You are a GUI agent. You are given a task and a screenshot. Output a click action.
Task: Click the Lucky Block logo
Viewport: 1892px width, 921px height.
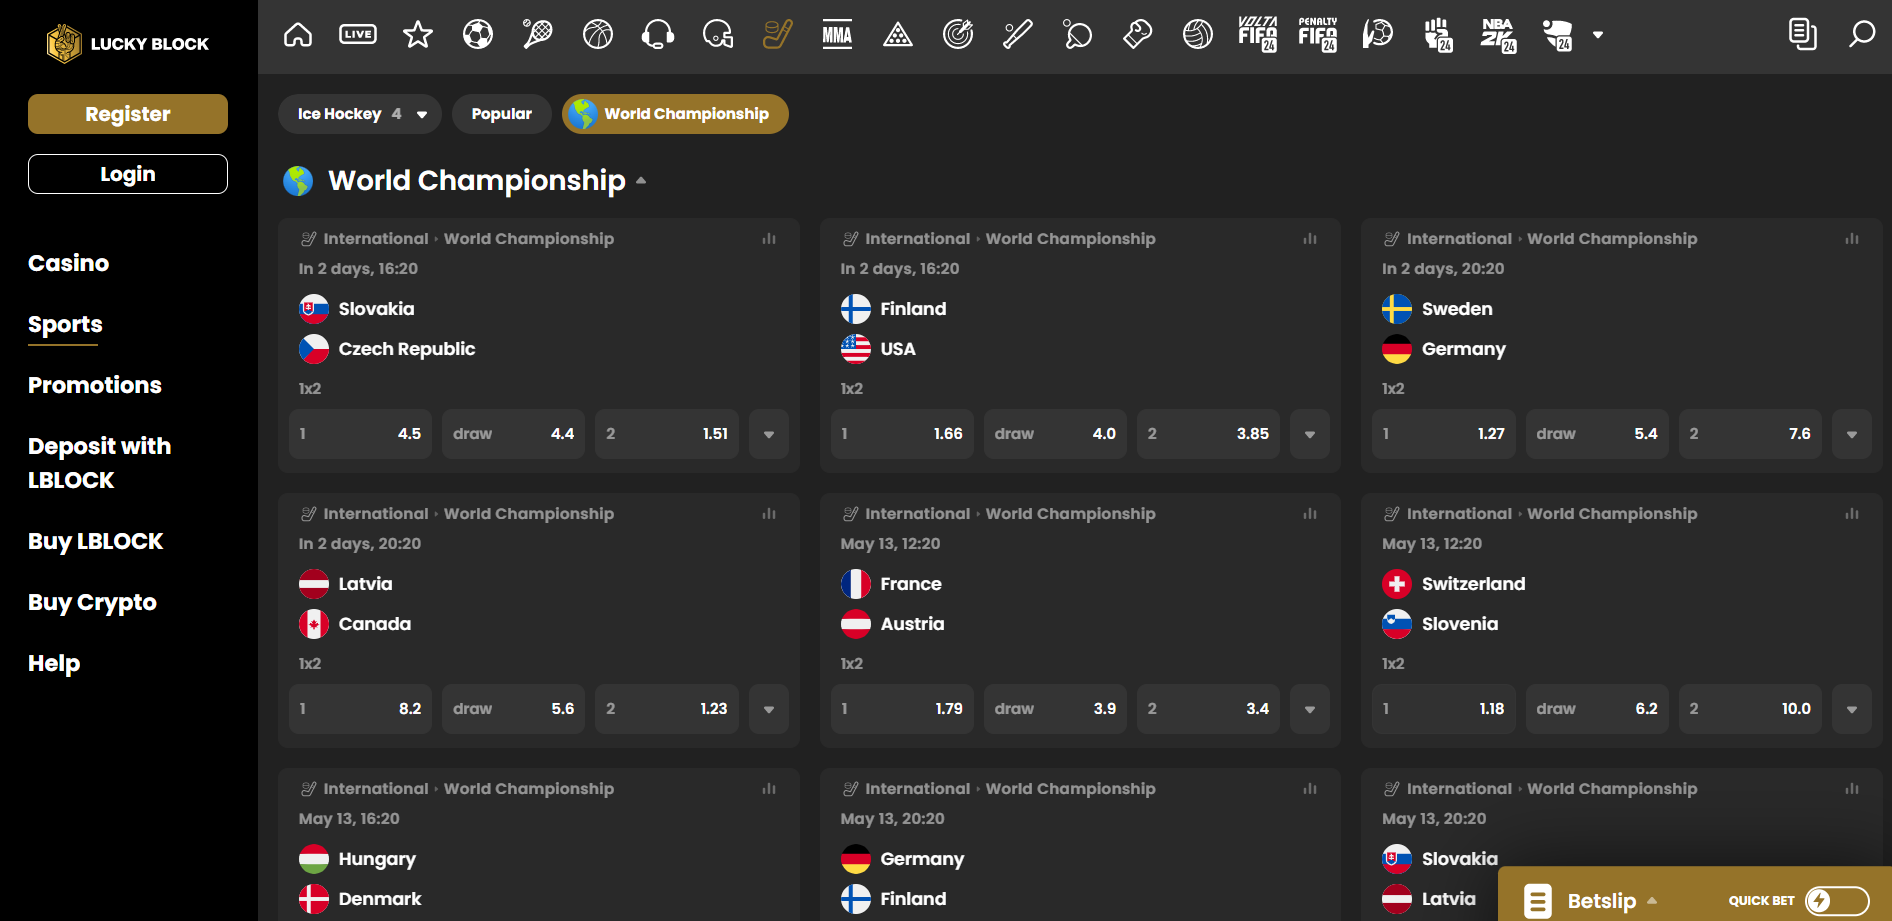pos(128,44)
